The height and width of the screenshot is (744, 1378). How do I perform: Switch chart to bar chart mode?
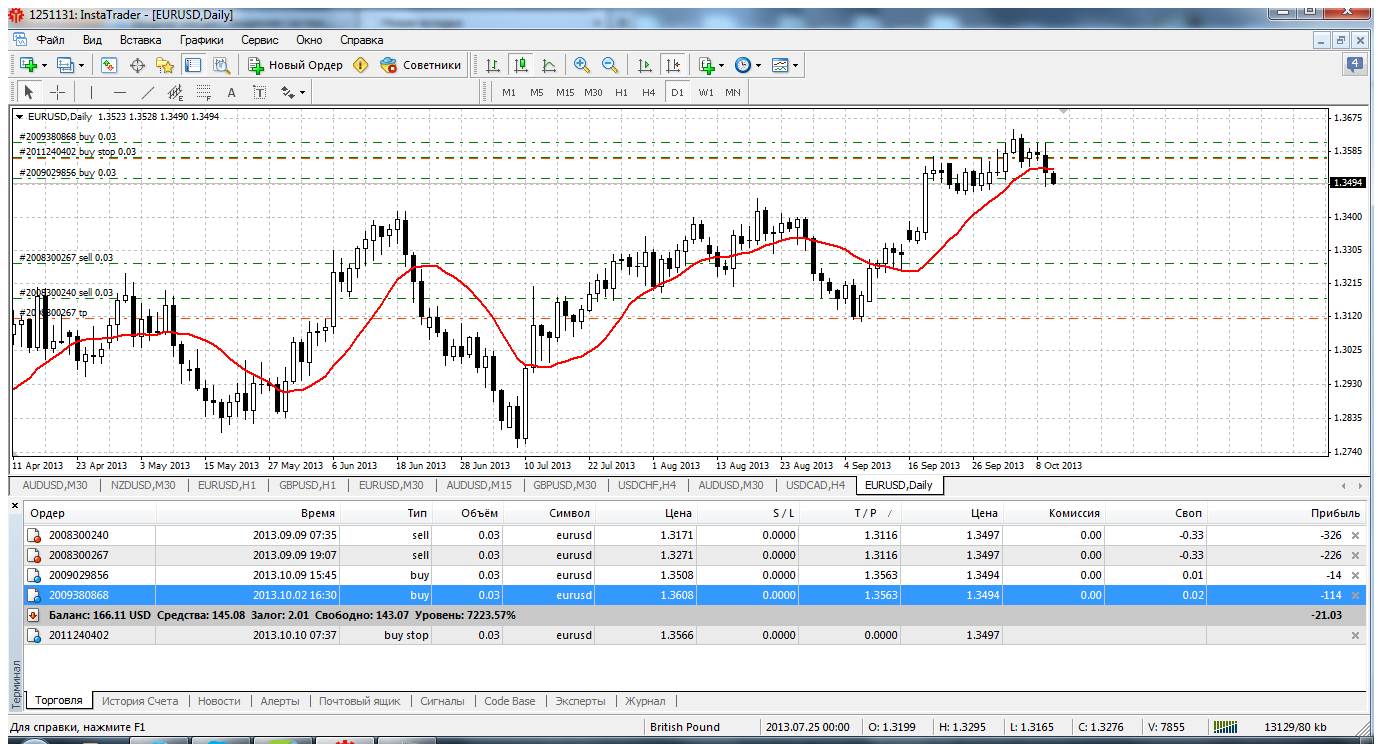[492, 65]
